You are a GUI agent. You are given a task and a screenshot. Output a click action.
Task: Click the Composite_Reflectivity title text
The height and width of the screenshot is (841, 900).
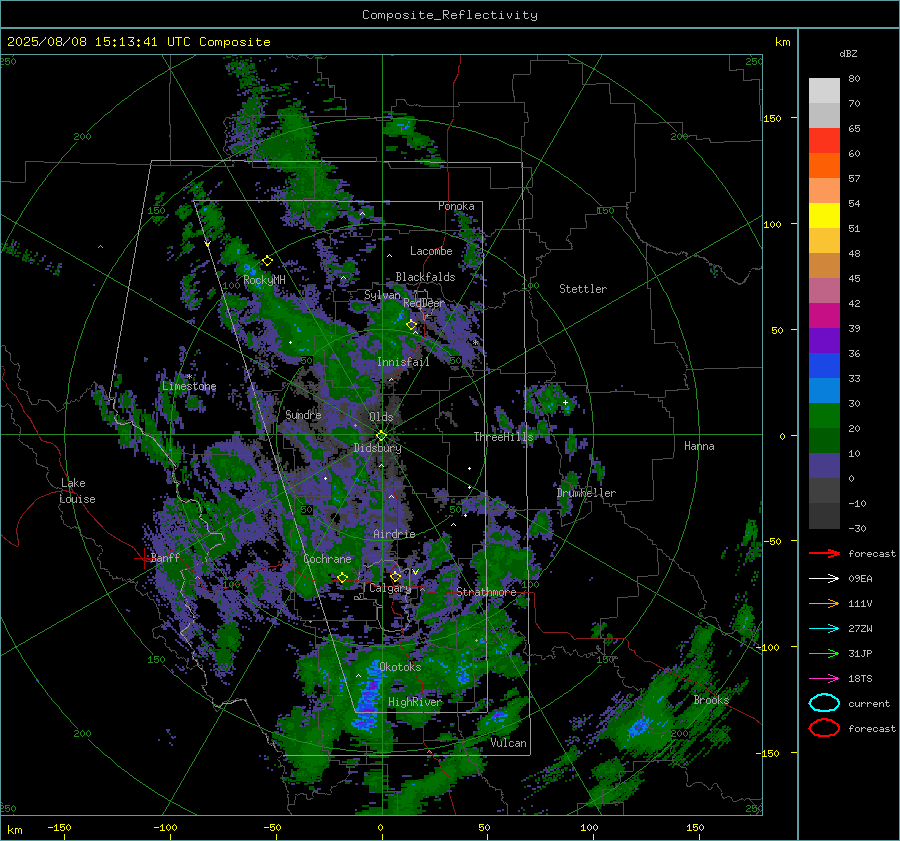point(450,15)
